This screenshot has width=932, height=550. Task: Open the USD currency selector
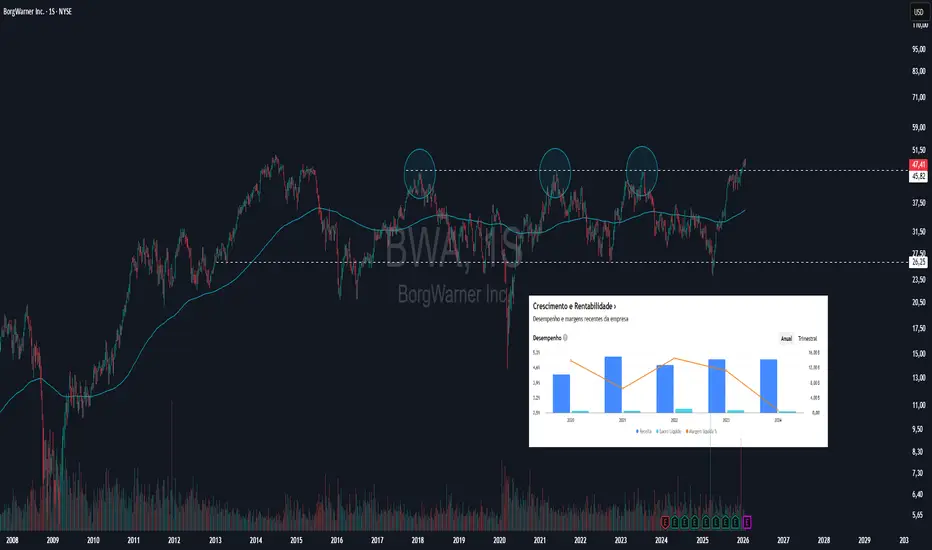[x=918, y=12]
